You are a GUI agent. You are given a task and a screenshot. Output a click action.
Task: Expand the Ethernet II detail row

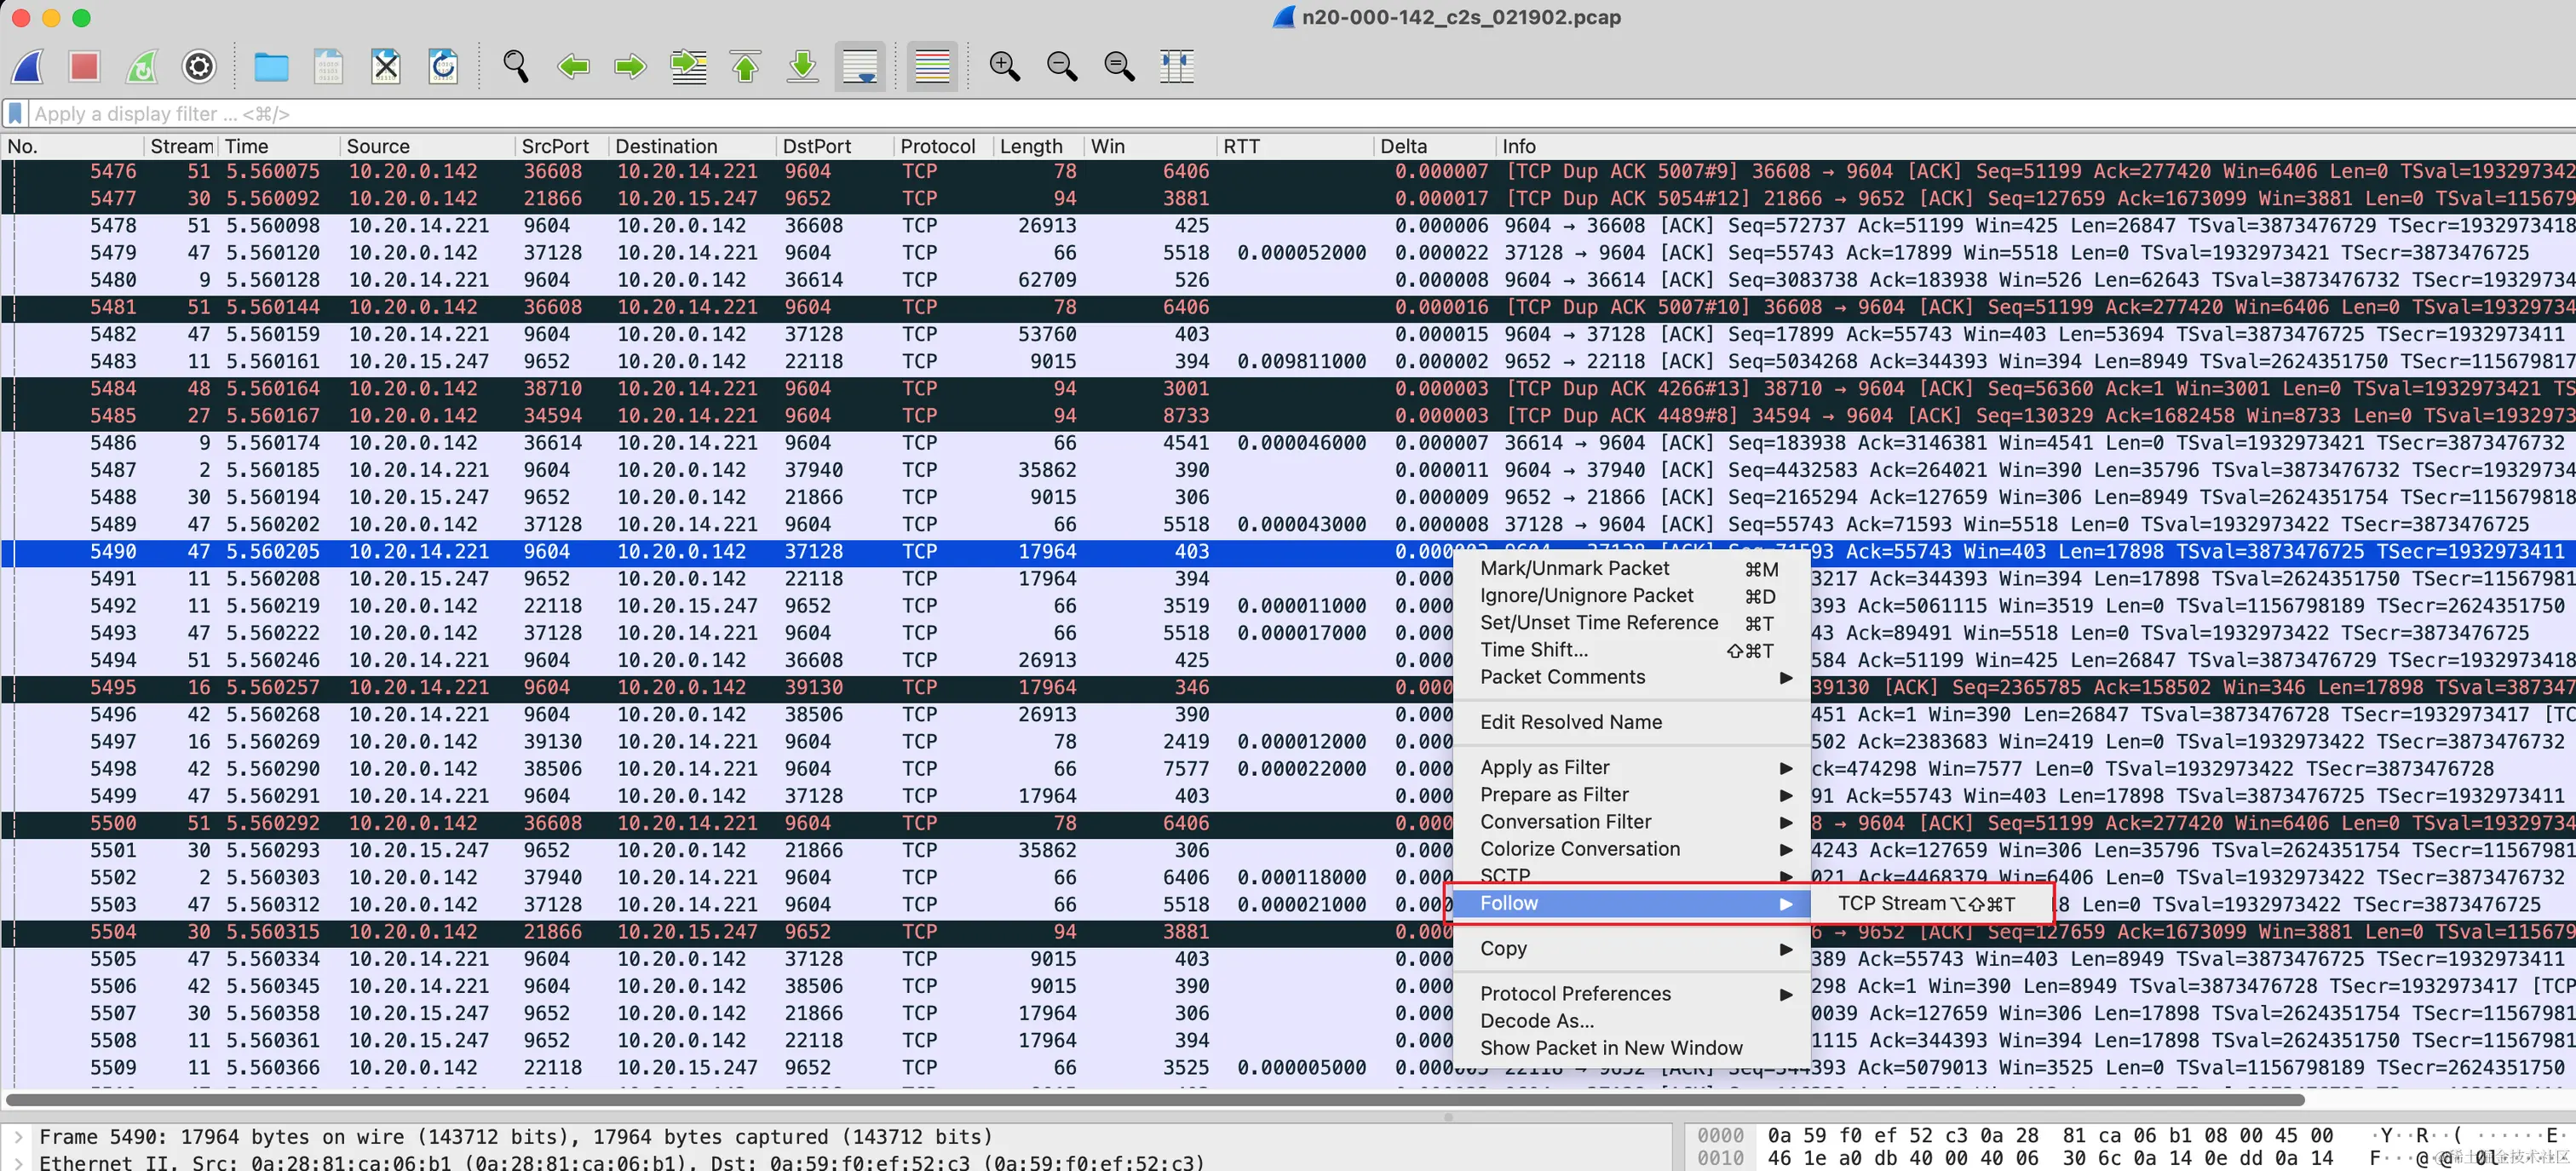click(x=19, y=1163)
